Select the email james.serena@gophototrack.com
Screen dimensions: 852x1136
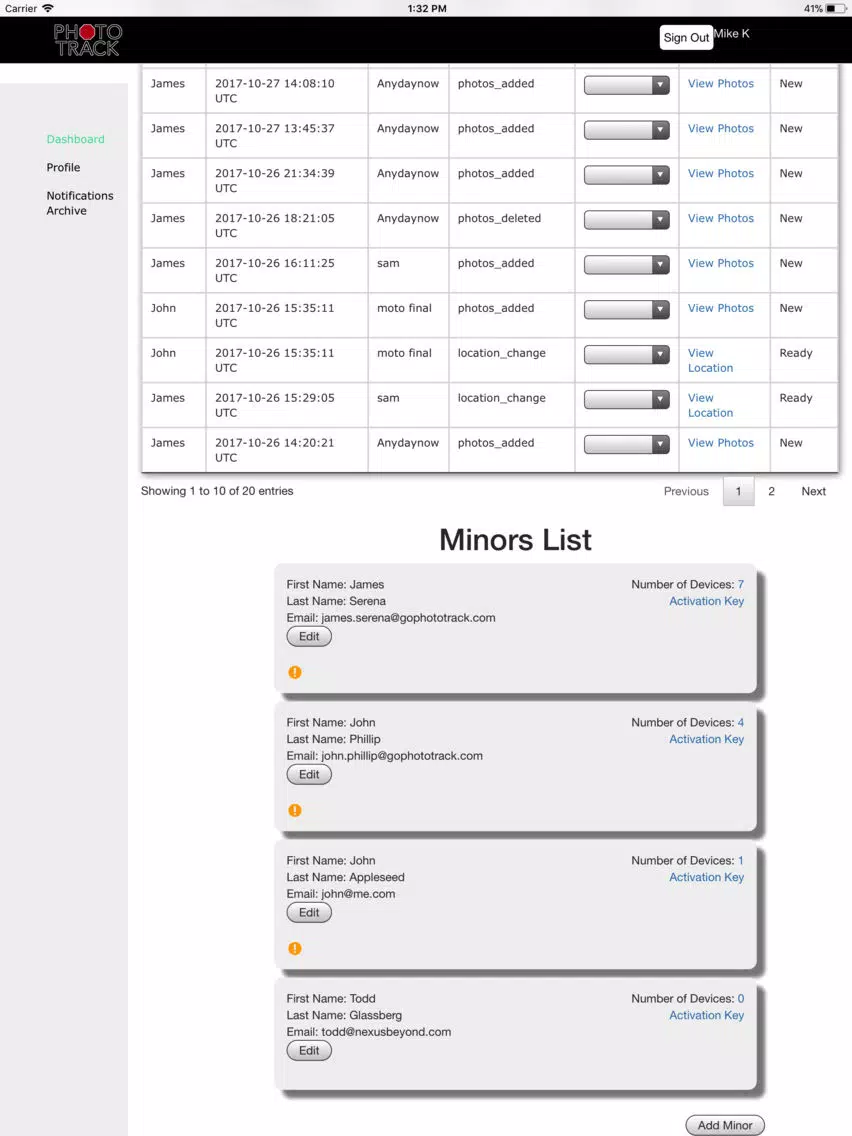point(409,618)
